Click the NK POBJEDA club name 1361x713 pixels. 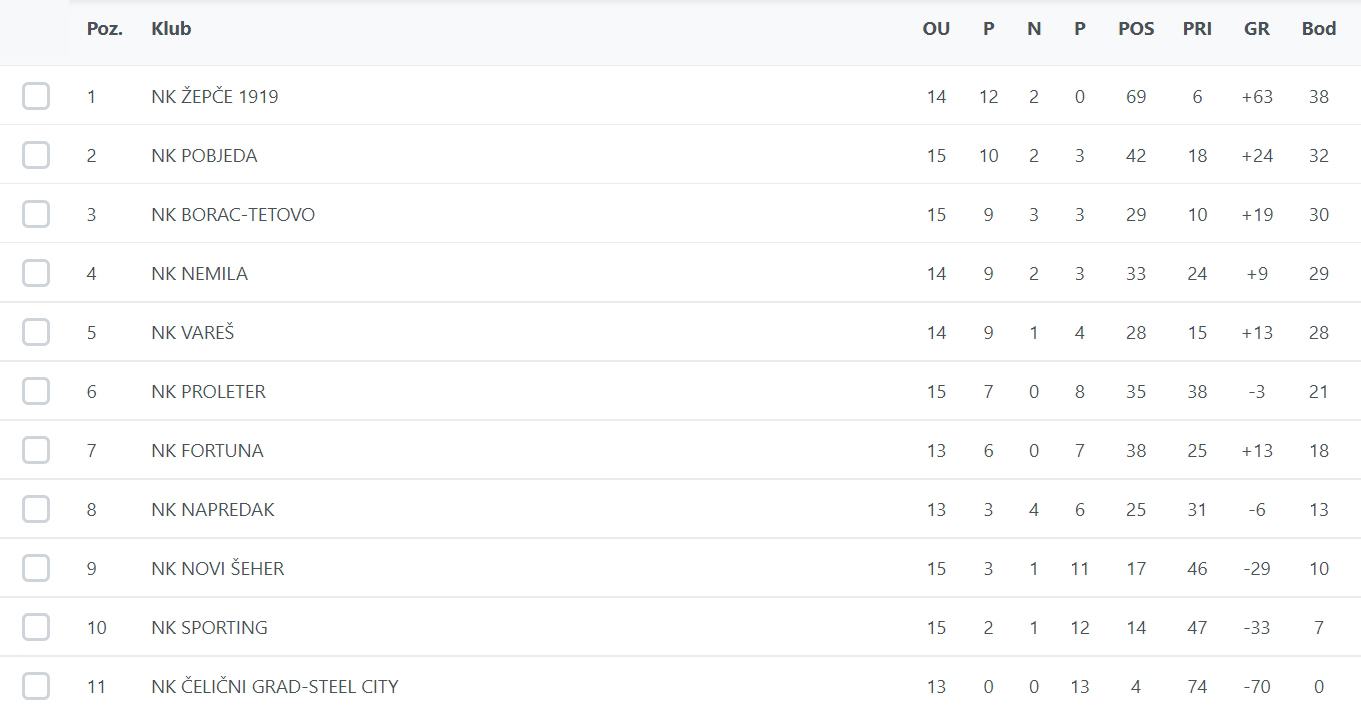click(x=204, y=156)
